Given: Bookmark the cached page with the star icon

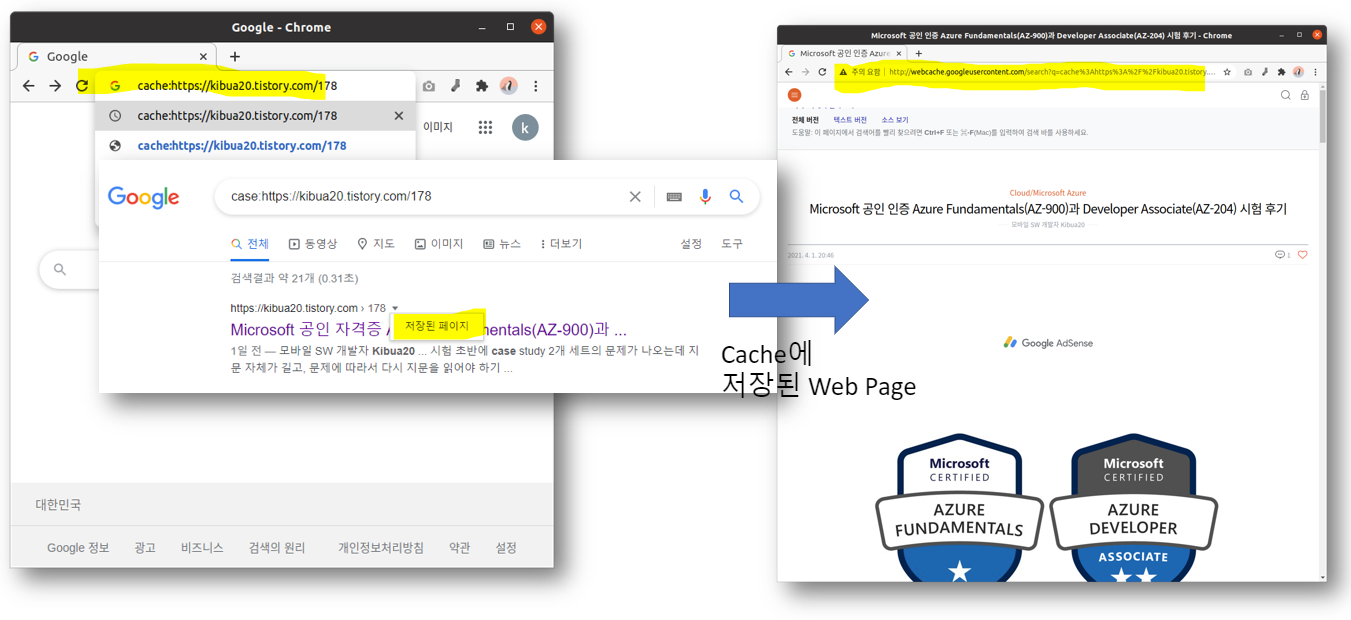Looking at the screenshot, I should click(1227, 72).
